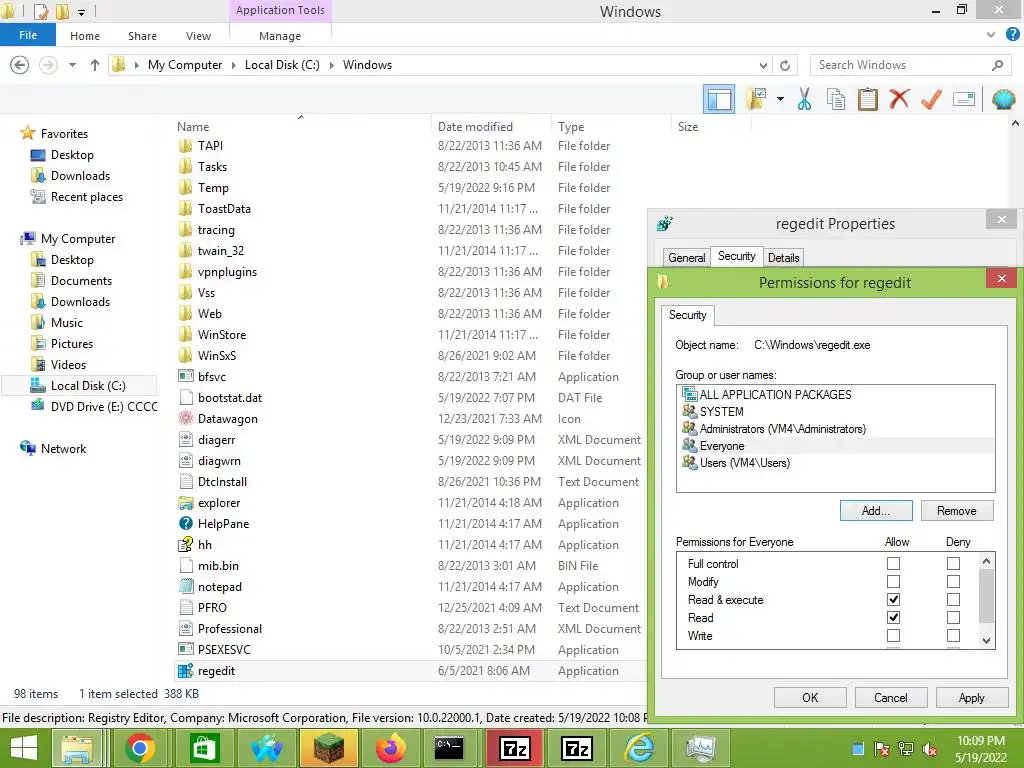Open the Windows Store taskbar icon
Image resolution: width=1024 pixels, height=768 pixels.
coord(205,748)
